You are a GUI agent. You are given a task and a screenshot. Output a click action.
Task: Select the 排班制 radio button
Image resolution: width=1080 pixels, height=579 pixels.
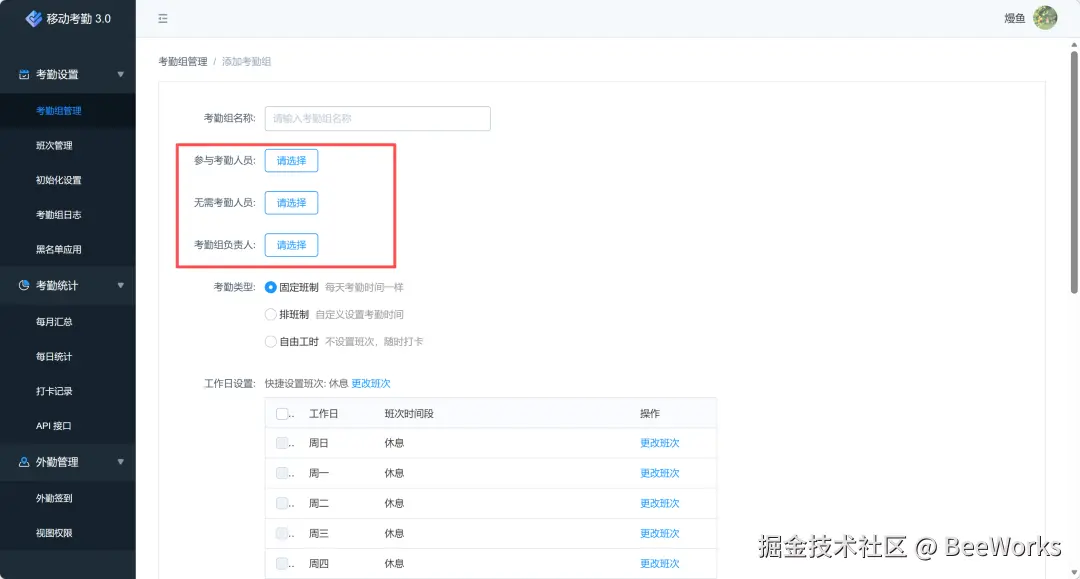[x=271, y=315]
